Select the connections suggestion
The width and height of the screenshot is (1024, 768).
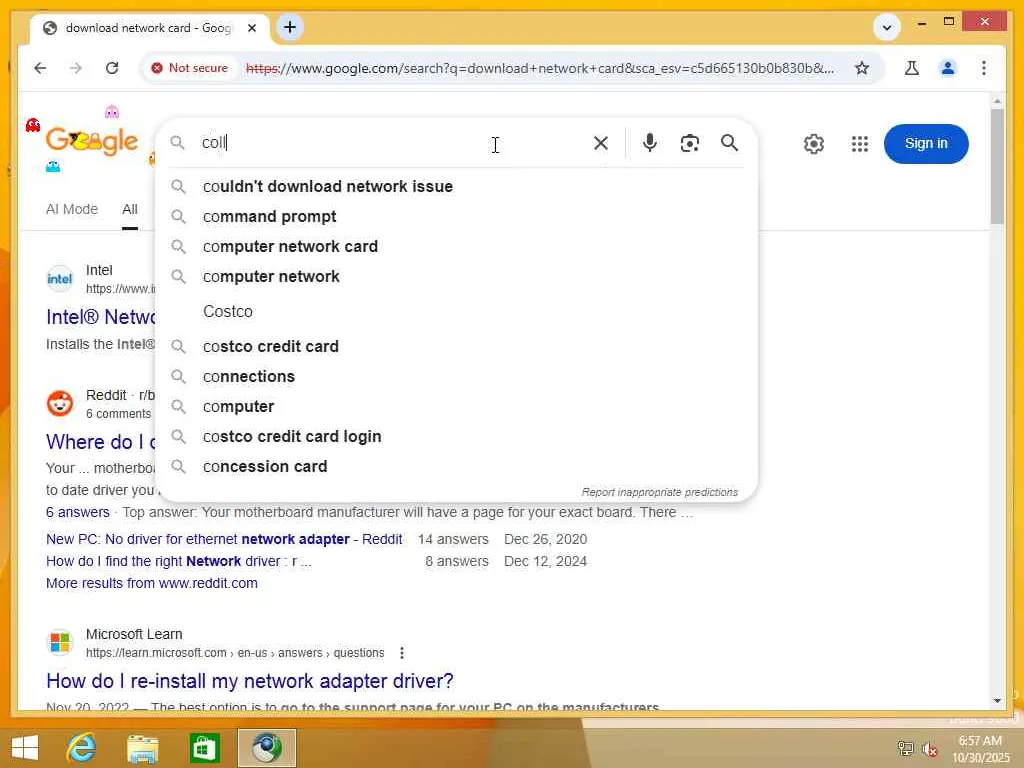pyautogui.click(x=457, y=376)
